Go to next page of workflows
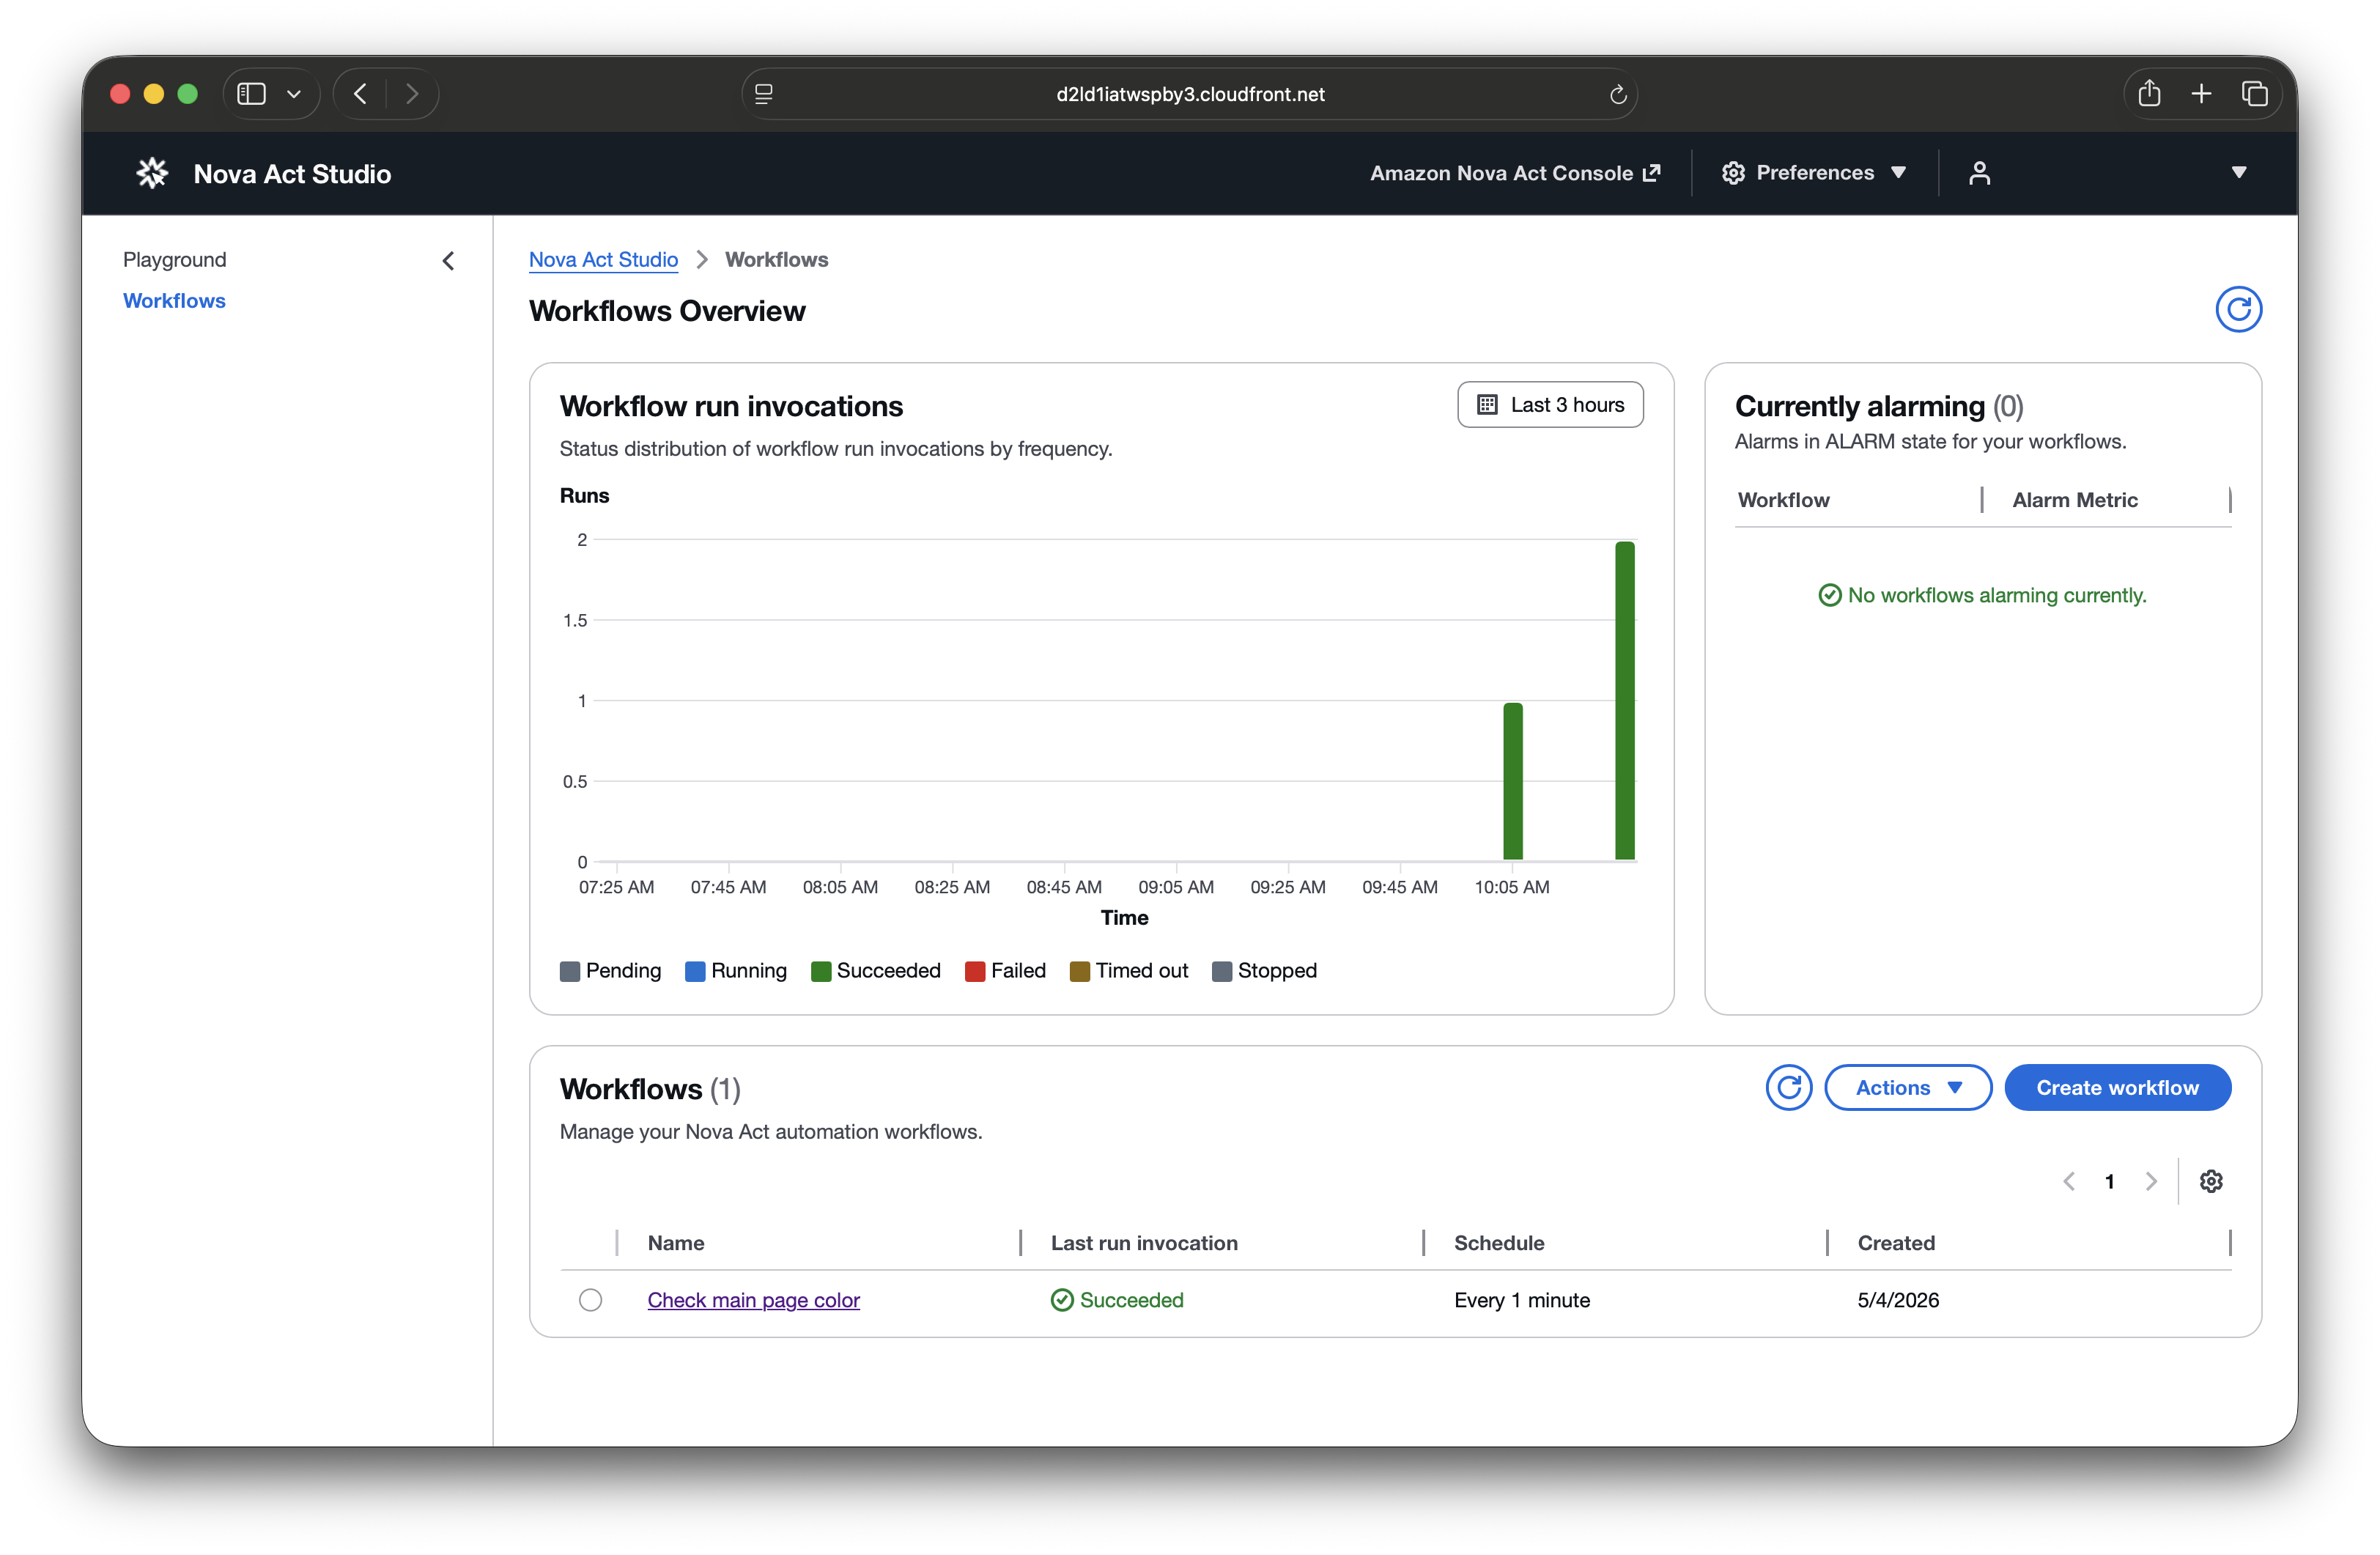The image size is (2380, 1555). tap(2150, 1181)
